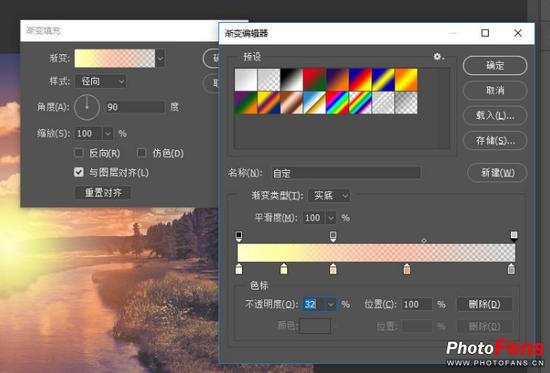
Task: Click the 确定 button in gradient editor
Action: point(495,66)
